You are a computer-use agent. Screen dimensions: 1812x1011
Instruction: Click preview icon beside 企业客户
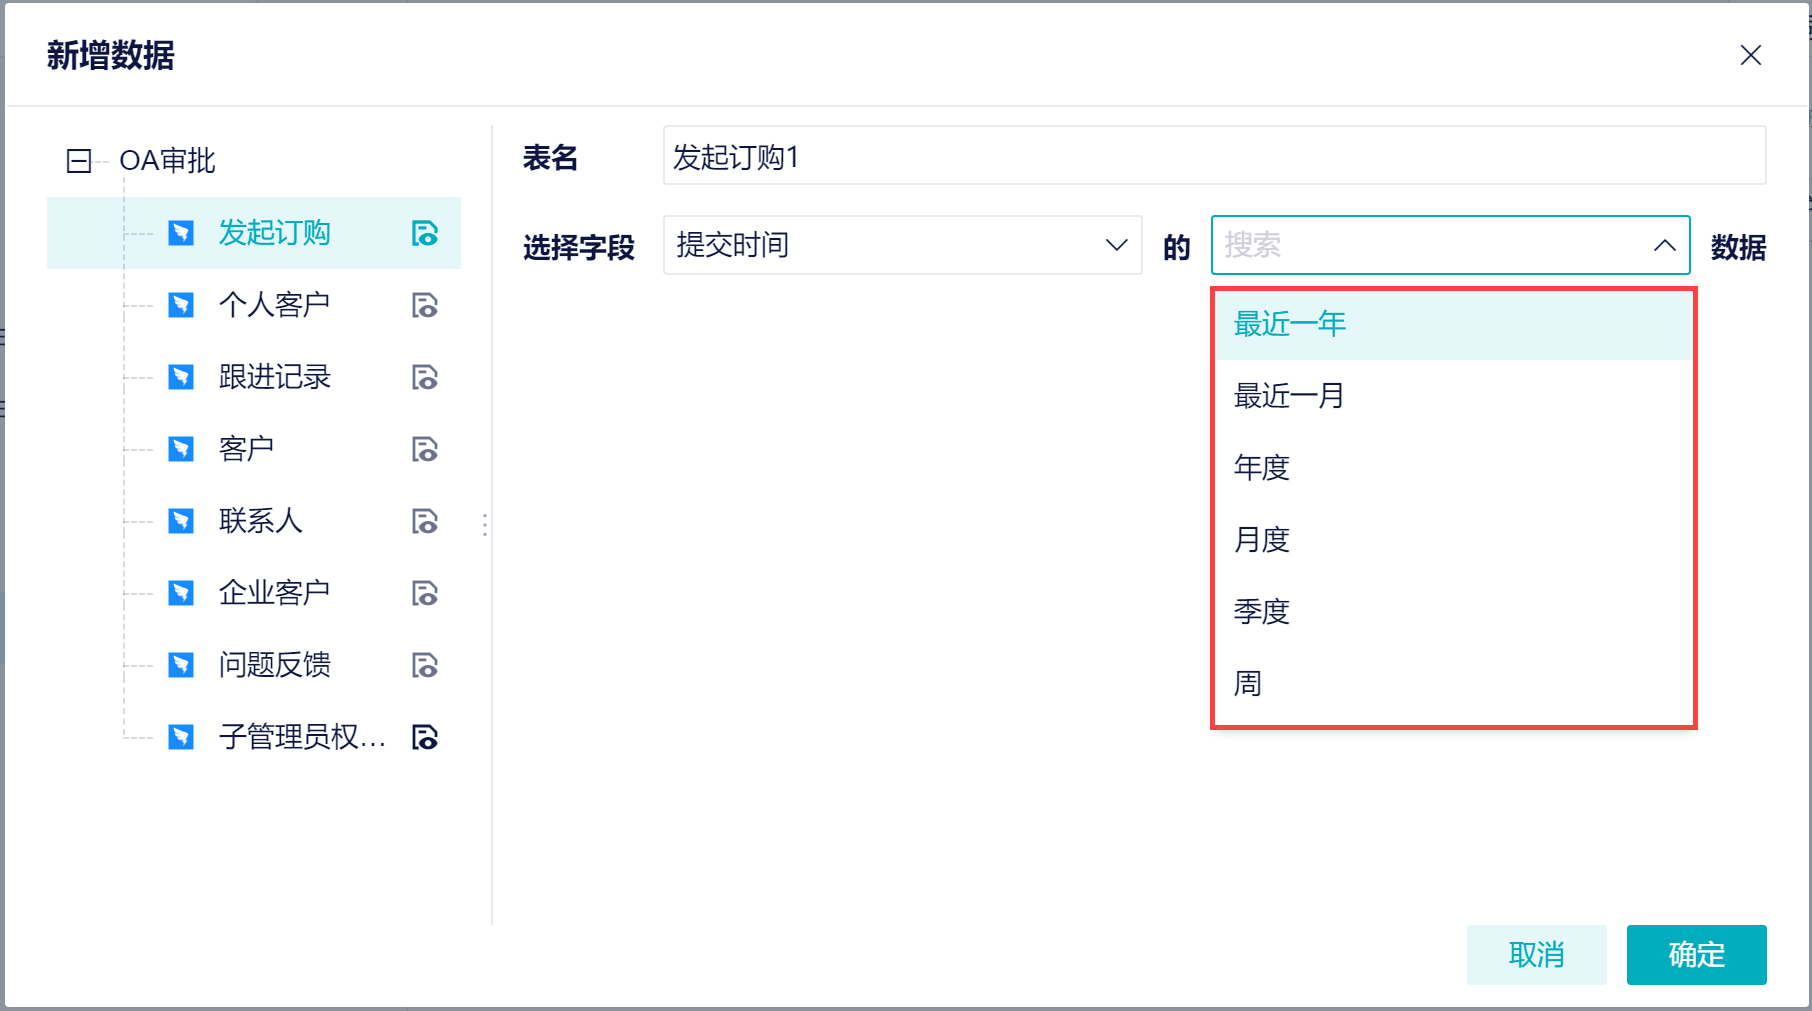click(x=425, y=593)
